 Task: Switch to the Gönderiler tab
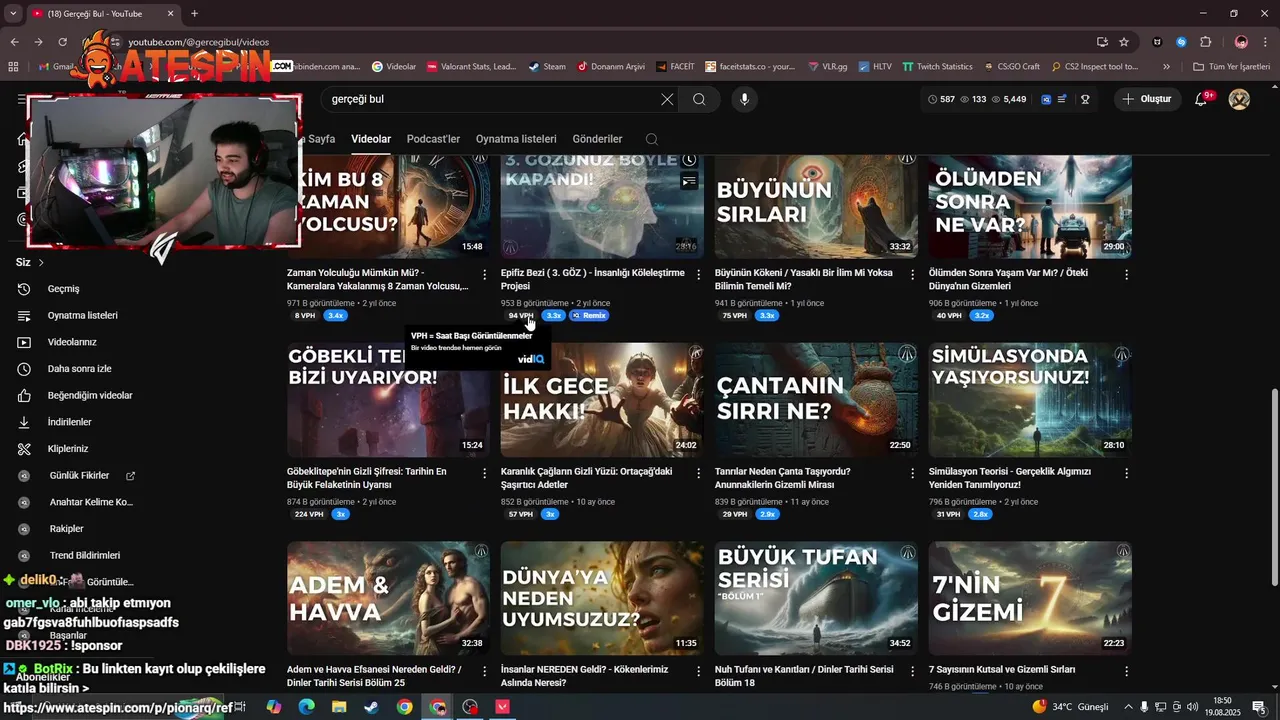pos(597,139)
